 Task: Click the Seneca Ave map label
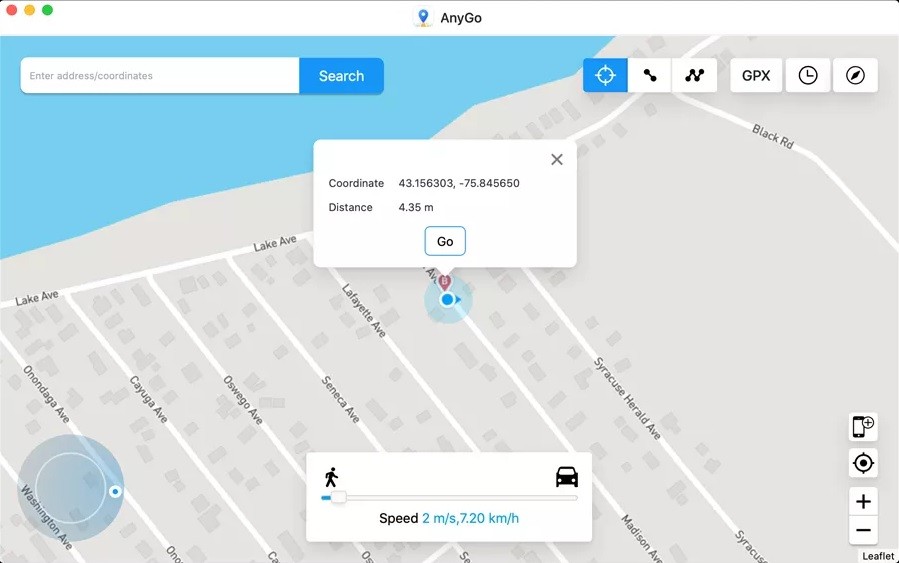[341, 400]
